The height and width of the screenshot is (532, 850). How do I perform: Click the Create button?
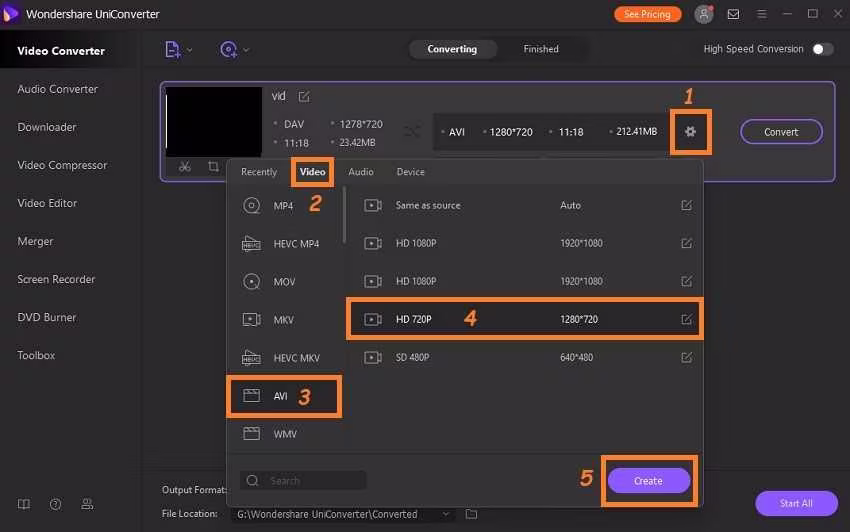(648, 481)
